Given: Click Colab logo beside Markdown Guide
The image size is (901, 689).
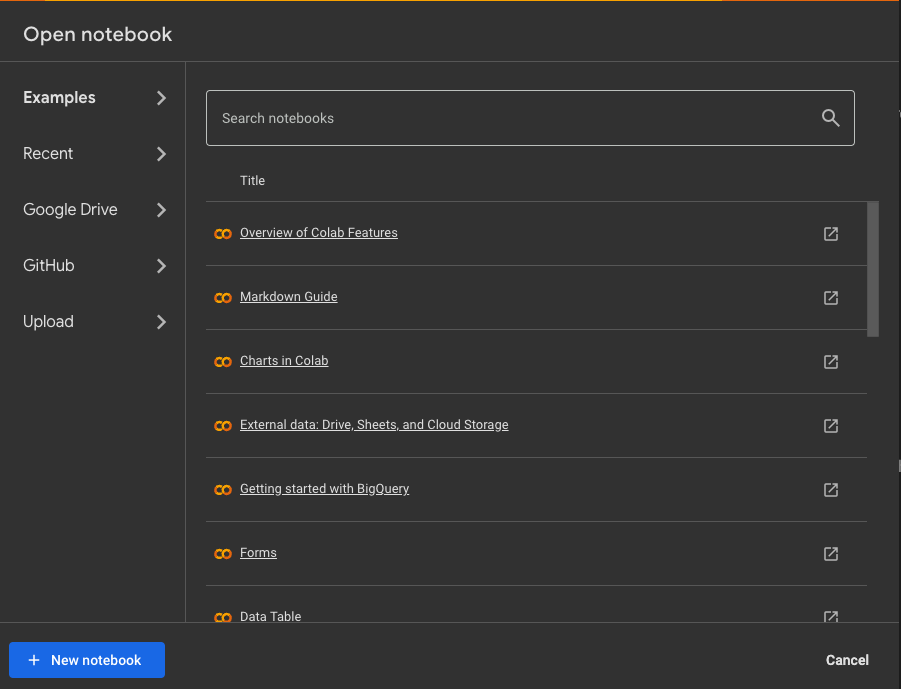Looking at the screenshot, I should 223,298.
